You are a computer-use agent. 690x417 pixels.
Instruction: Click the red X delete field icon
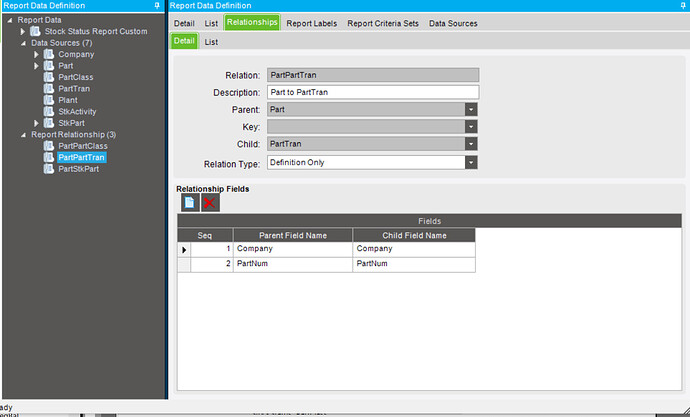point(210,203)
